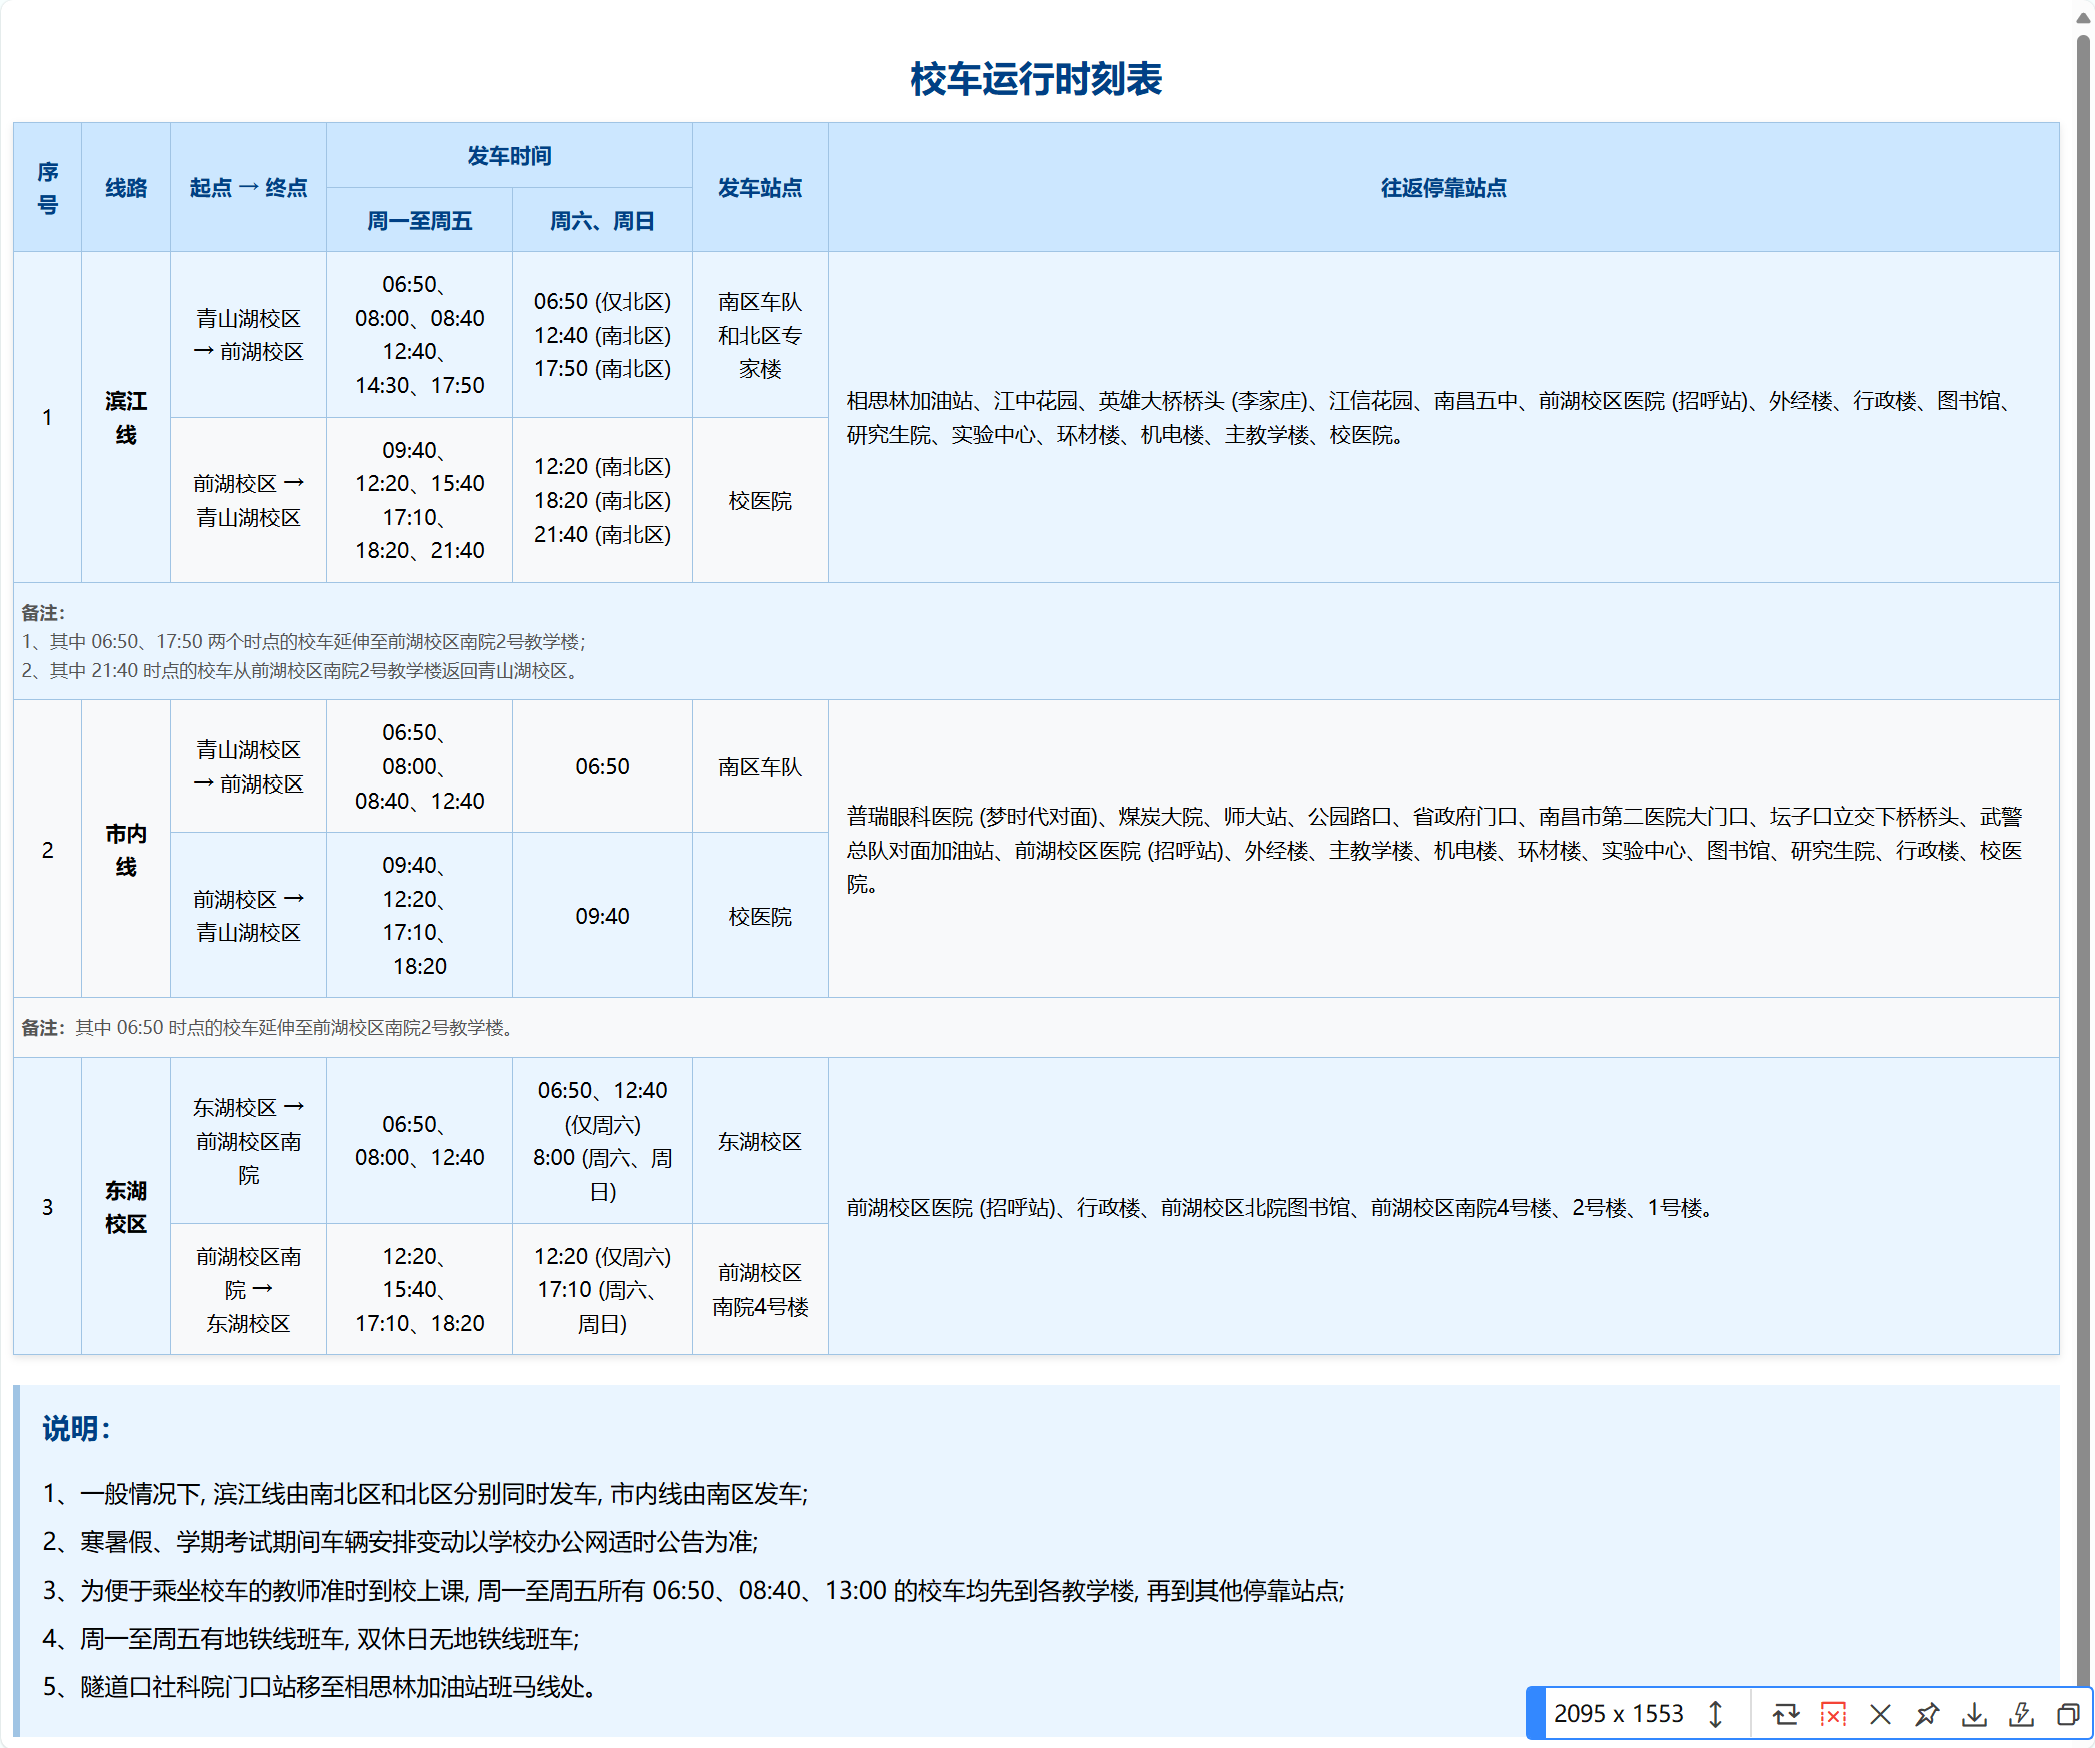Viewport: 2095px width, 1748px height.
Task: Click the copy to clipboard icon
Action: pos(2067,1714)
